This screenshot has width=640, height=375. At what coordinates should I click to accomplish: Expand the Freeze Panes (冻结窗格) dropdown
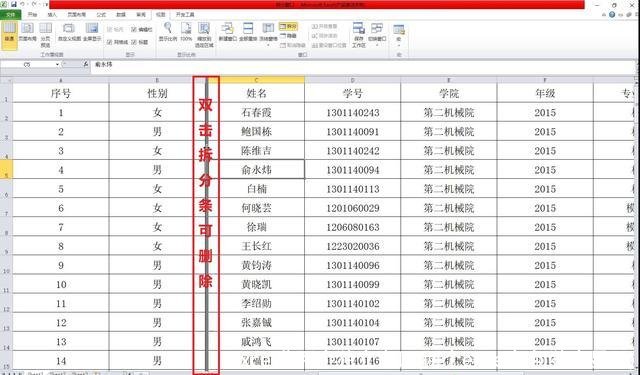268,44
